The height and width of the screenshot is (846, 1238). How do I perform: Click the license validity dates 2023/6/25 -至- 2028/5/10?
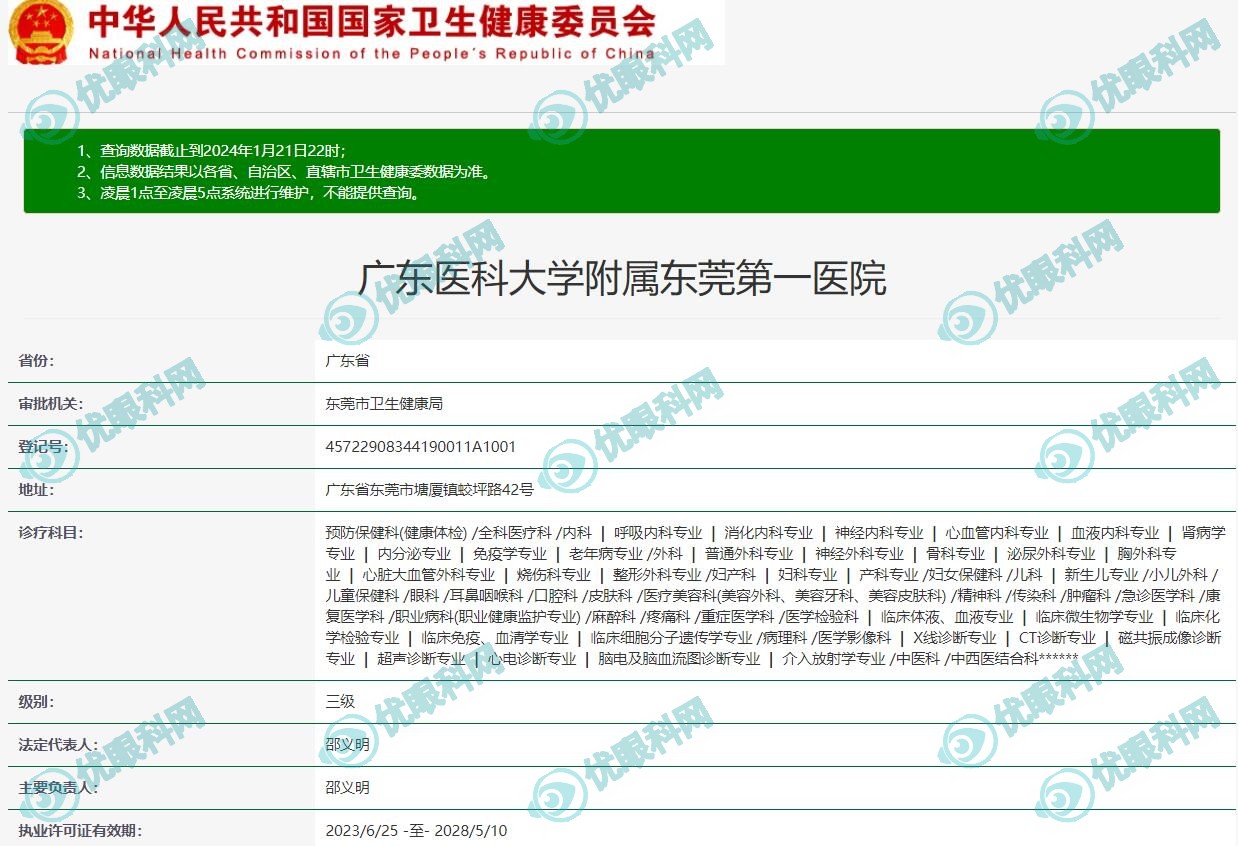(416, 831)
